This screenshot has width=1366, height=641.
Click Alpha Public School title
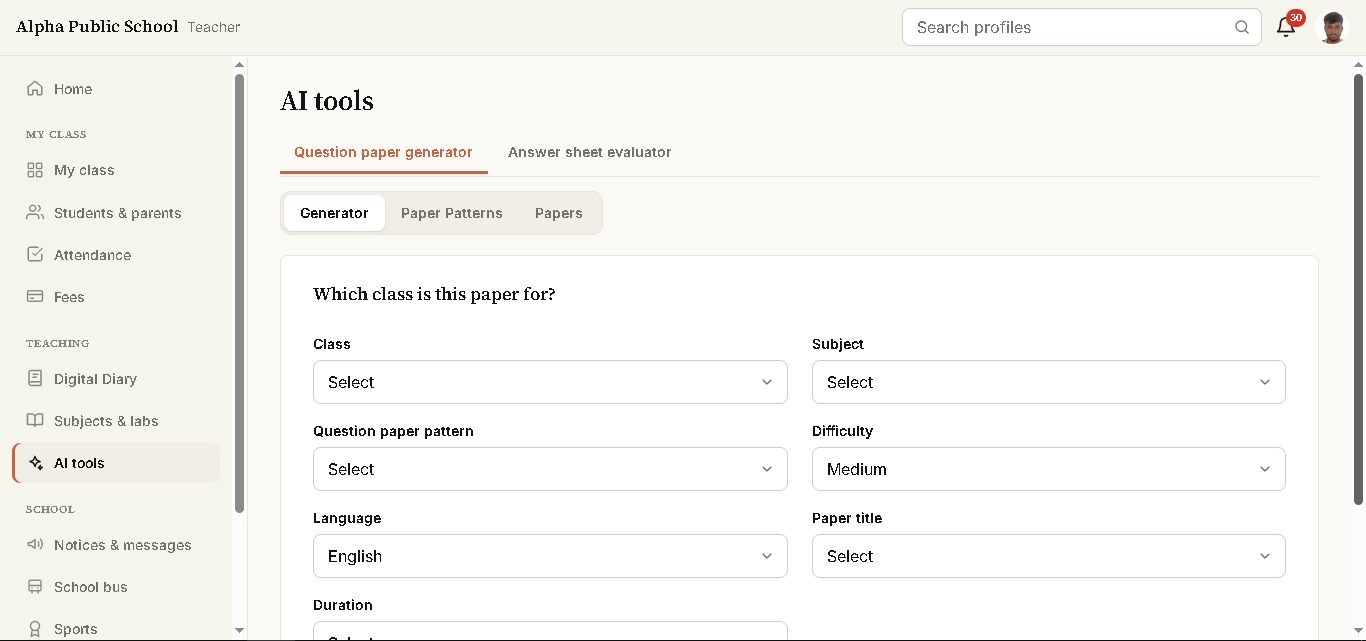[97, 27]
